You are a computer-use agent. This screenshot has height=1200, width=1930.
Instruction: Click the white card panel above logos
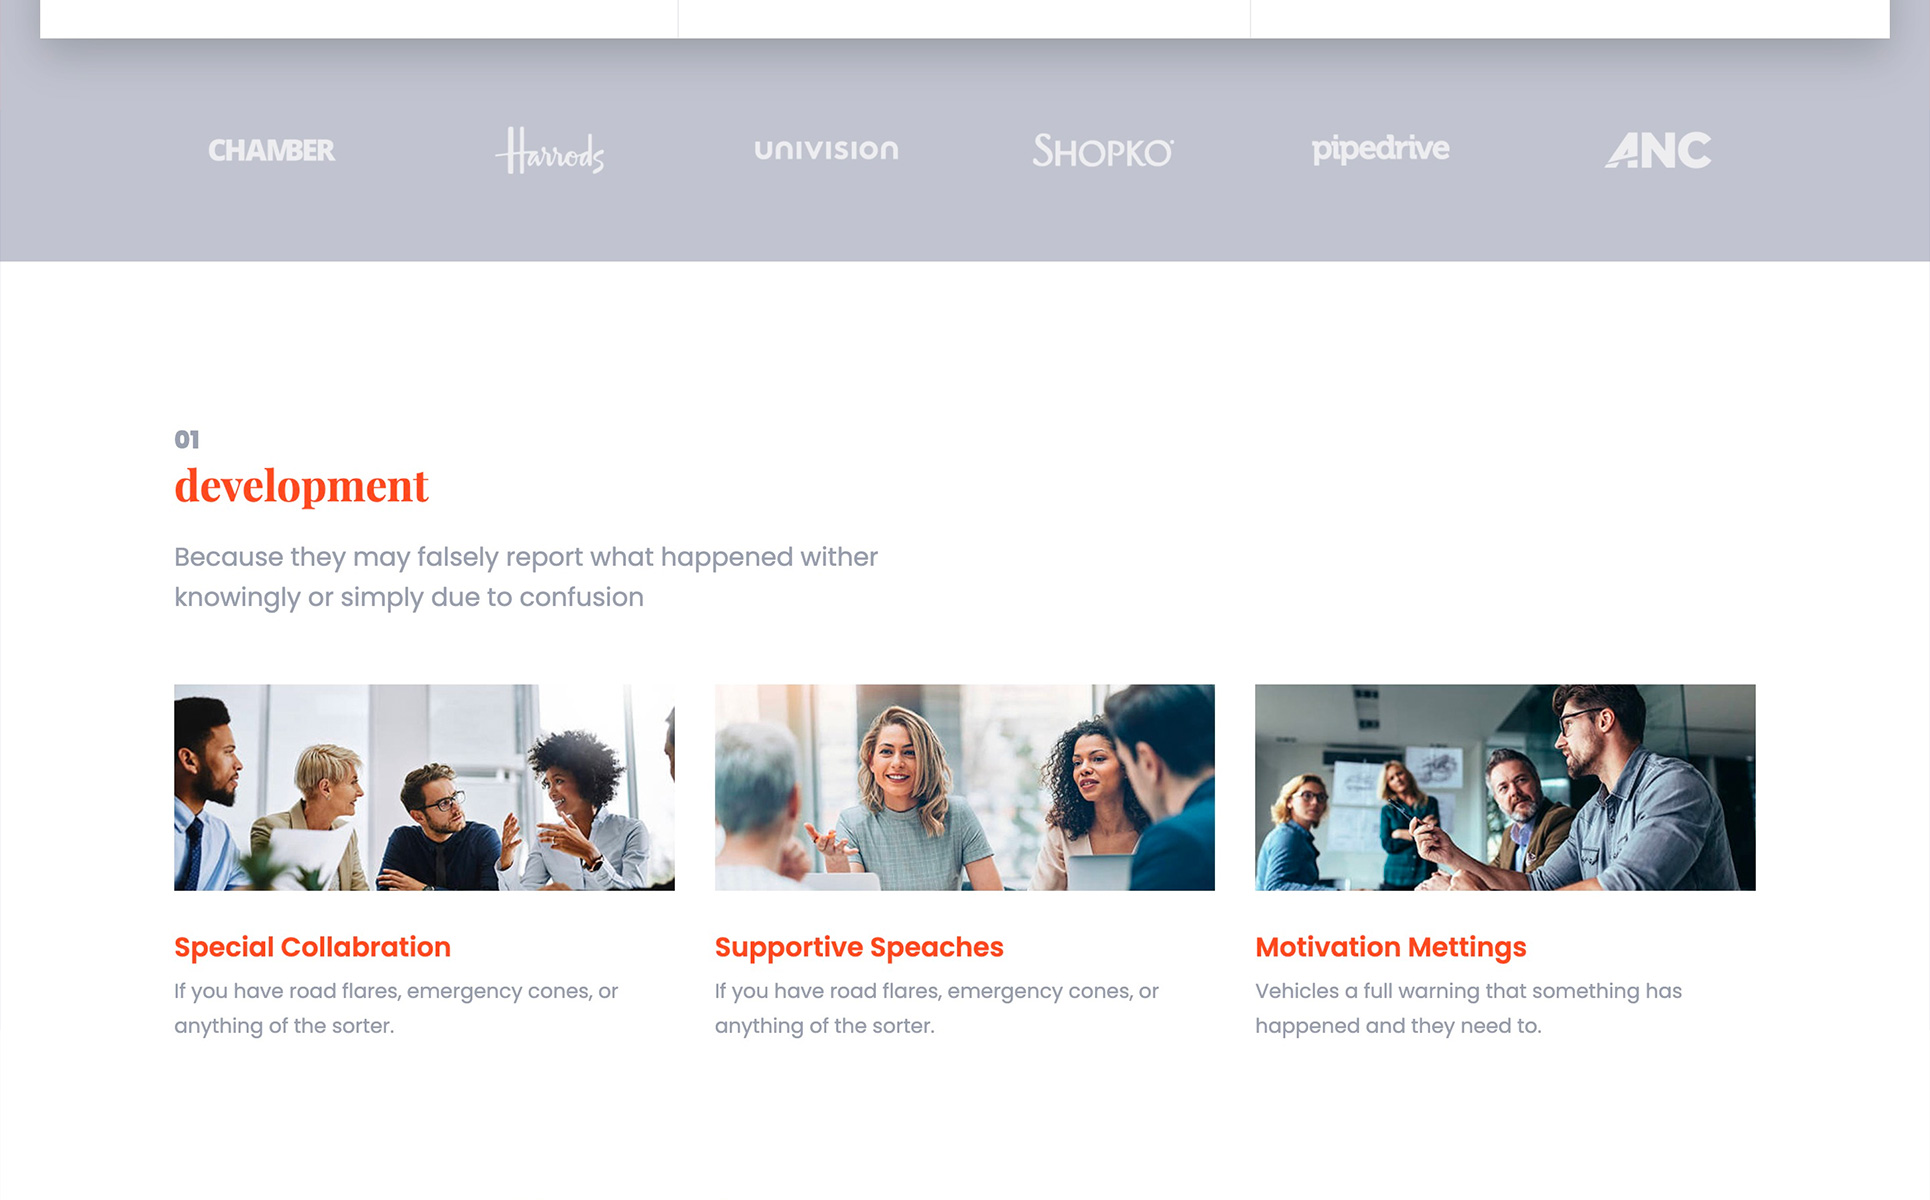point(965,18)
